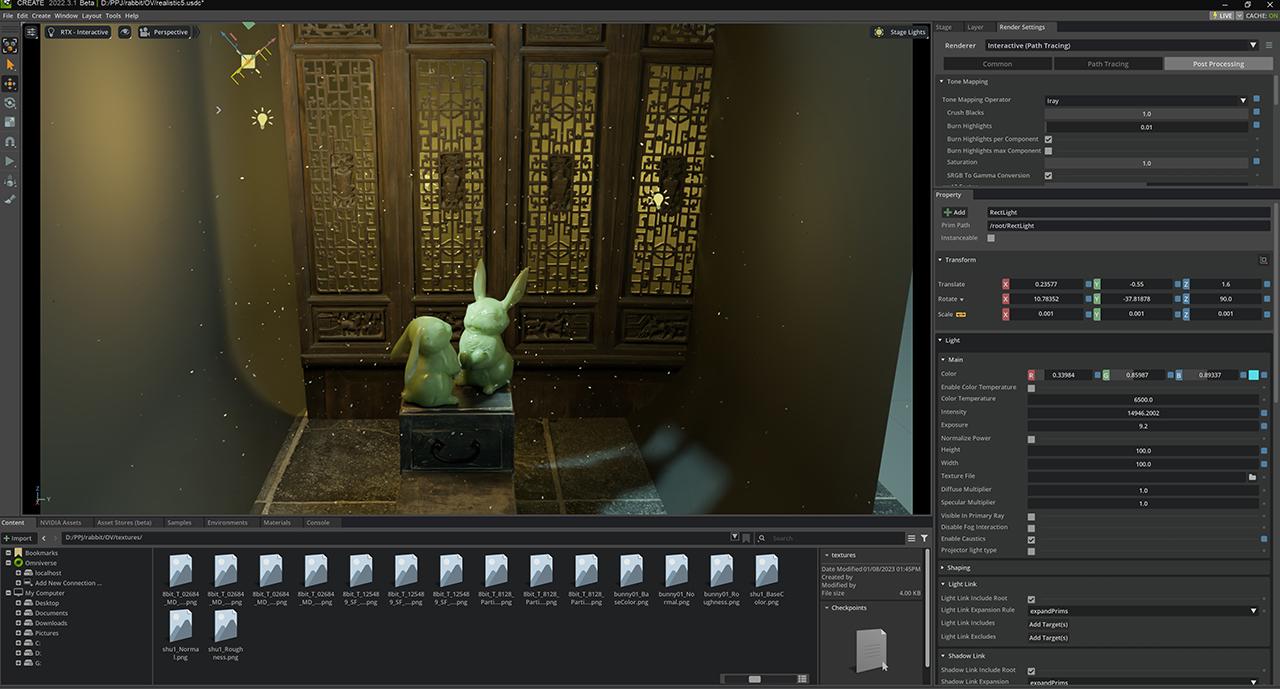Click the green Add button in Property panel
Viewport: 1280px width, 689px height.
coord(954,211)
